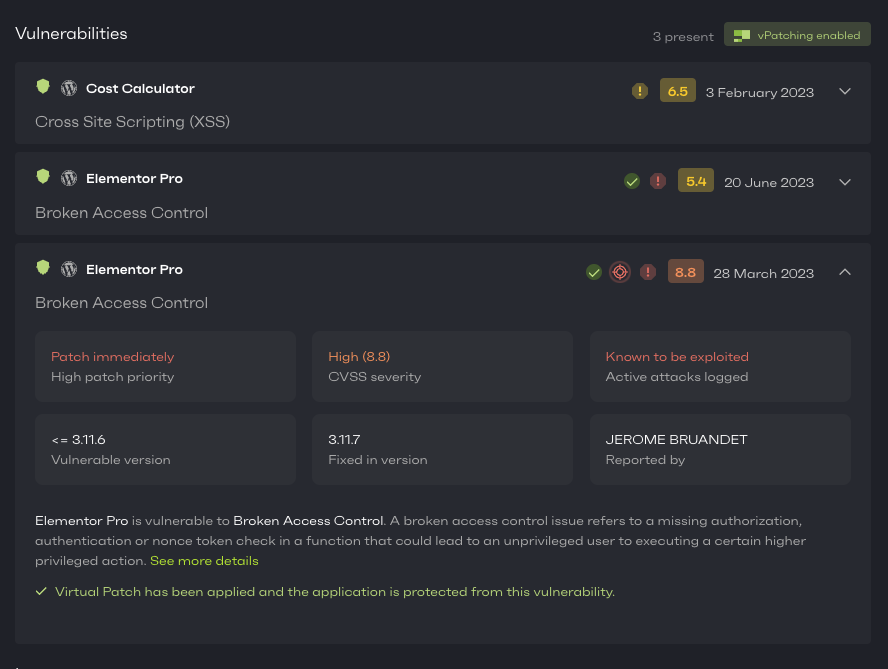Collapse the Elementor Pro 28 March 2023 entry
The width and height of the screenshot is (888, 669).
pyautogui.click(x=845, y=272)
